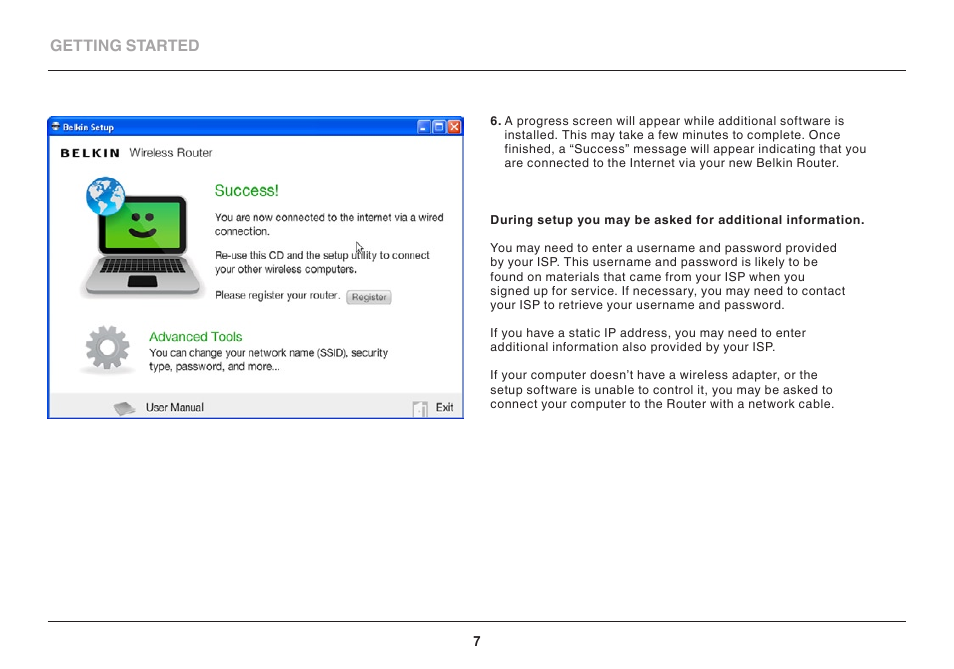Screen dimensions: 954x669
Task: Click the 'Wireless Router' label
Action: (x=170, y=153)
